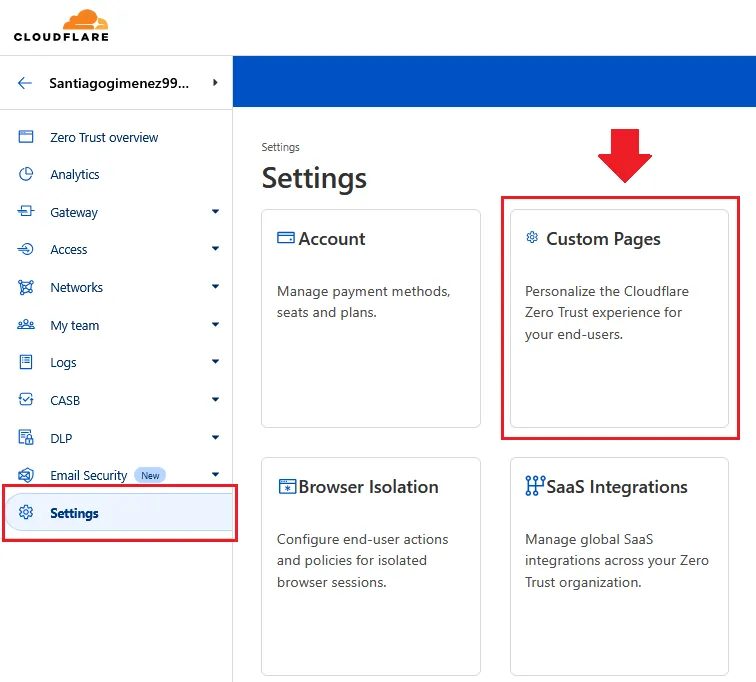756x682 pixels.
Task: Select Zero Trust overview menu item
Action: coord(104,137)
